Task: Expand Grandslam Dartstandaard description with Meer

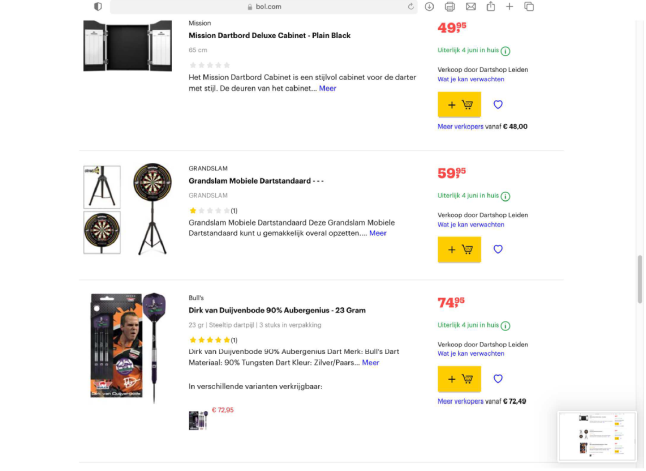Action: click(377, 233)
